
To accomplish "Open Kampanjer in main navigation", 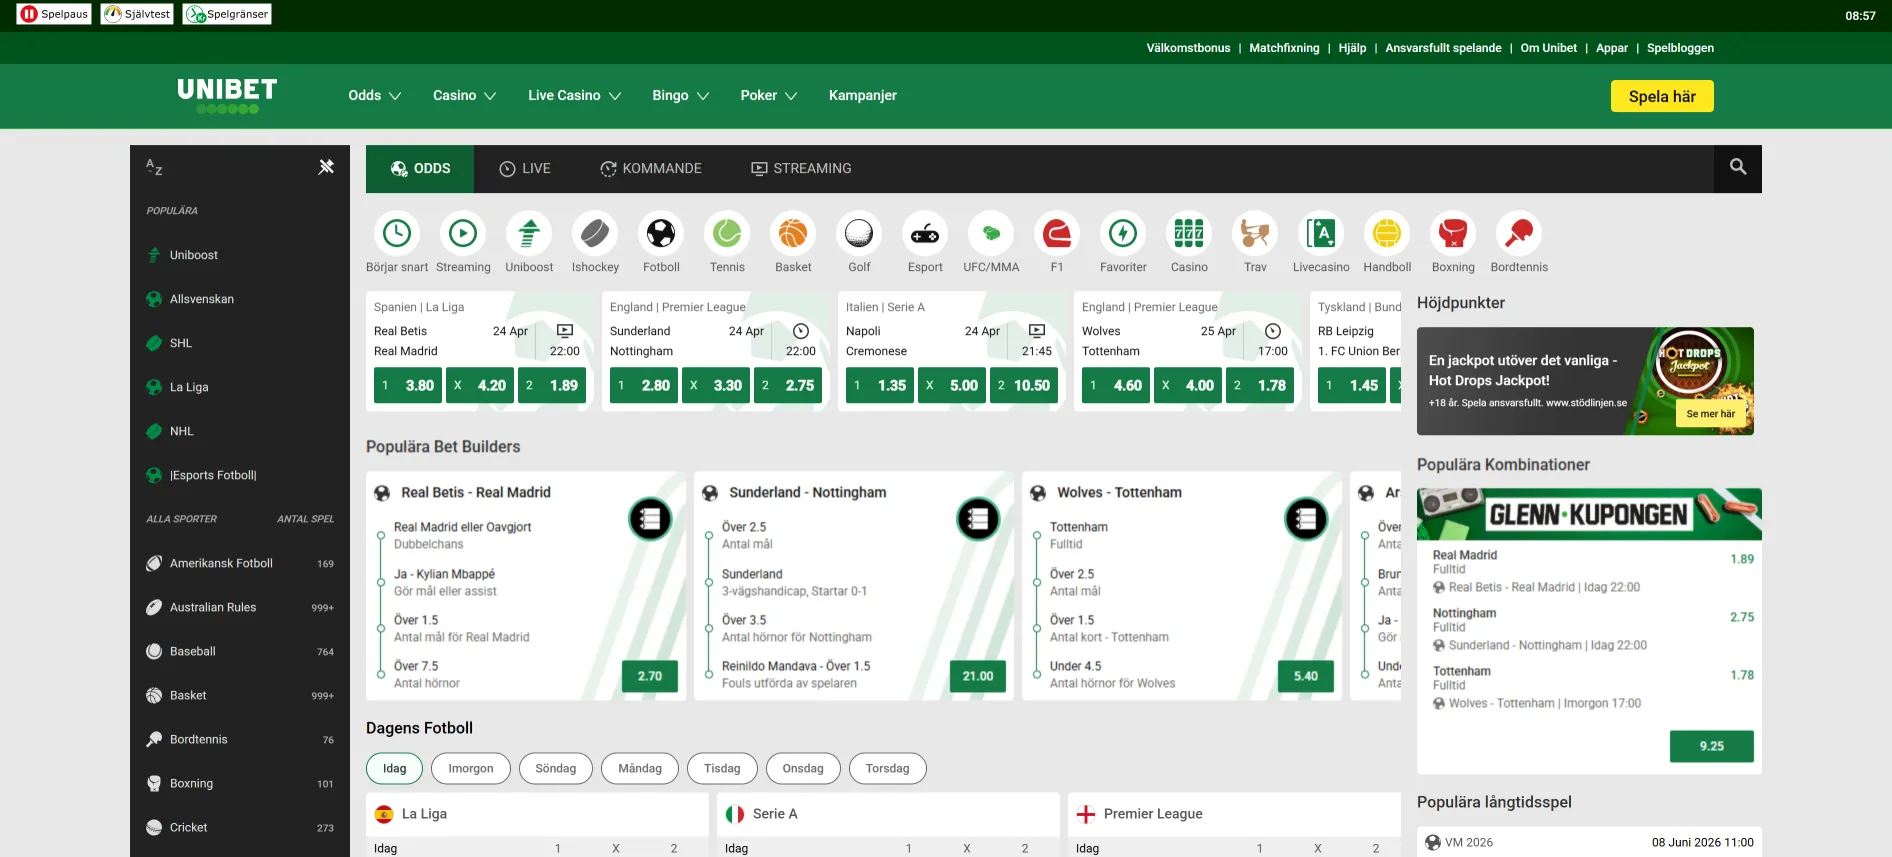I will click(x=863, y=95).
